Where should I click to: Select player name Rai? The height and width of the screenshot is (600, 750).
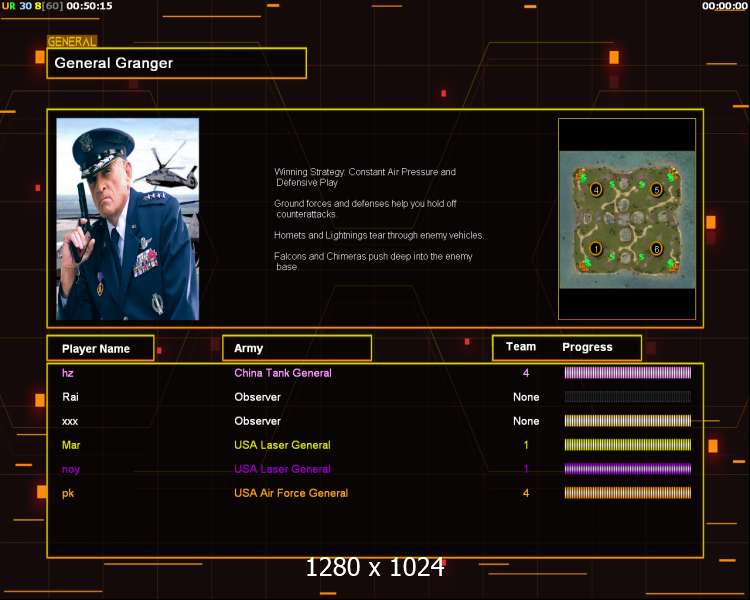pyautogui.click(x=70, y=397)
